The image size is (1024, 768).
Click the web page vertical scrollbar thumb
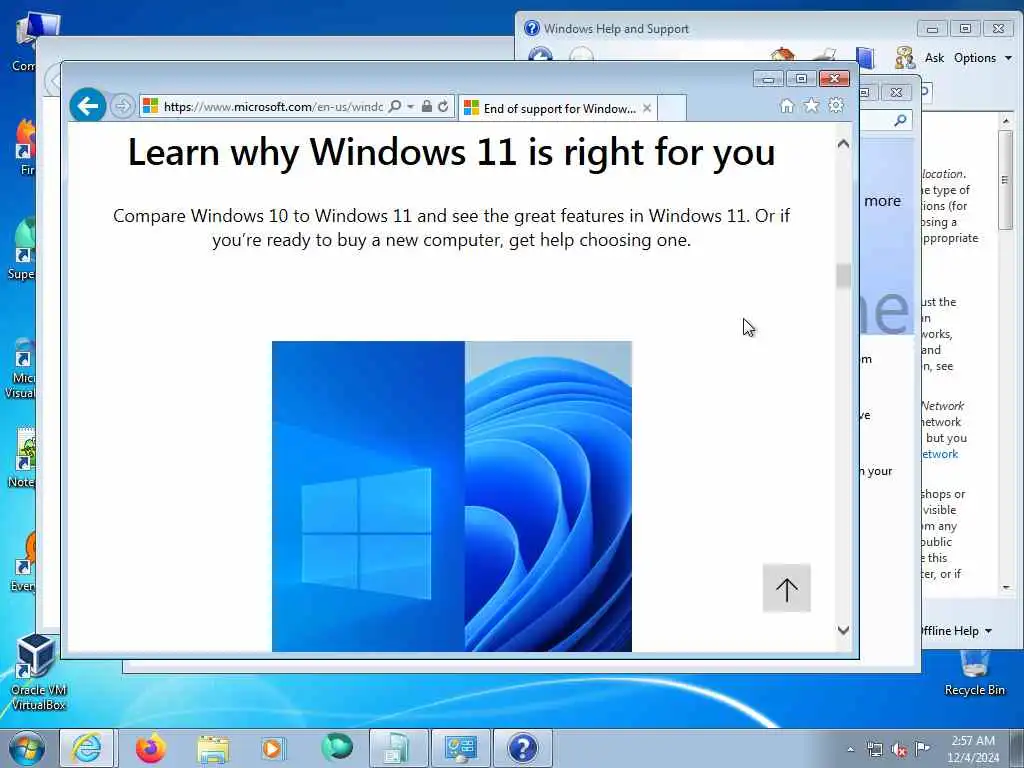tap(844, 275)
